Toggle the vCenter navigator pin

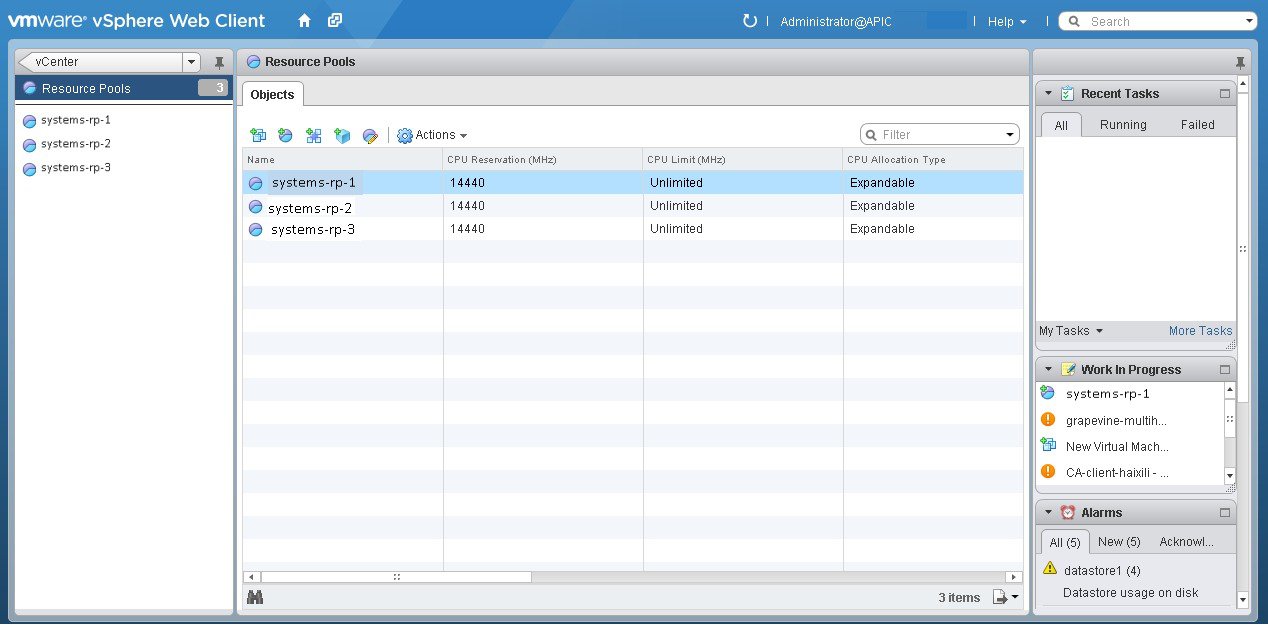pyautogui.click(x=219, y=61)
